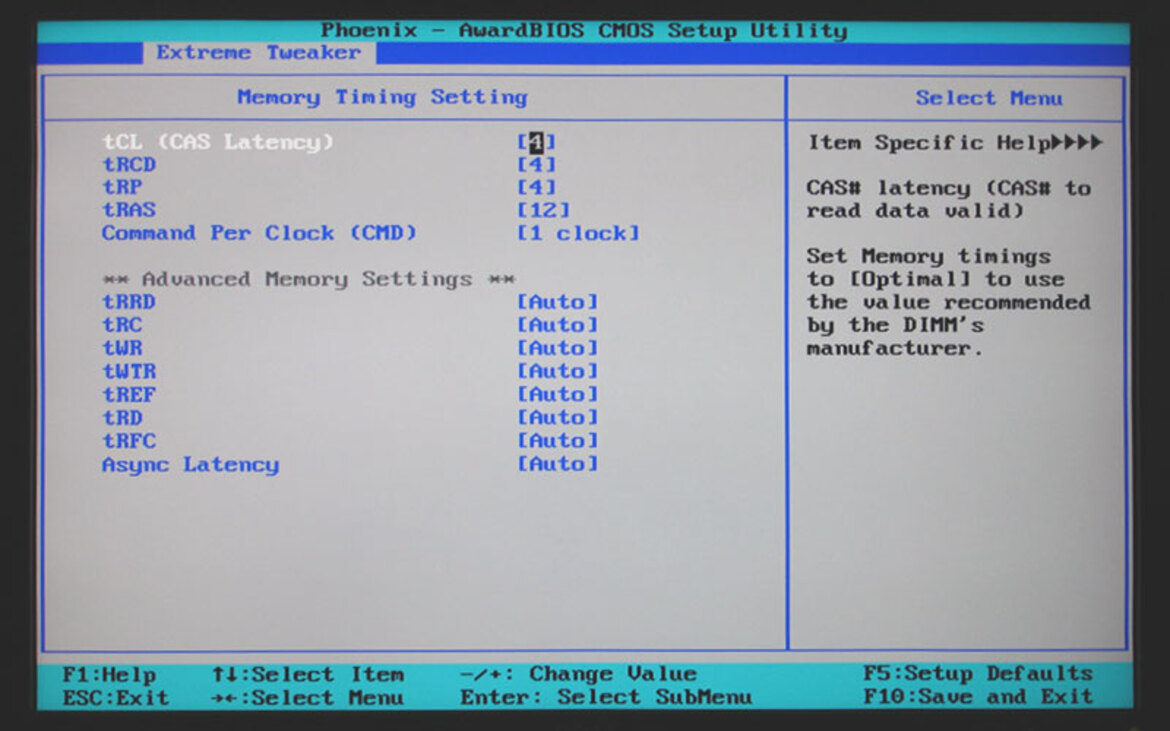Select the tRRD setting label
The height and width of the screenshot is (731, 1170).
129,302
